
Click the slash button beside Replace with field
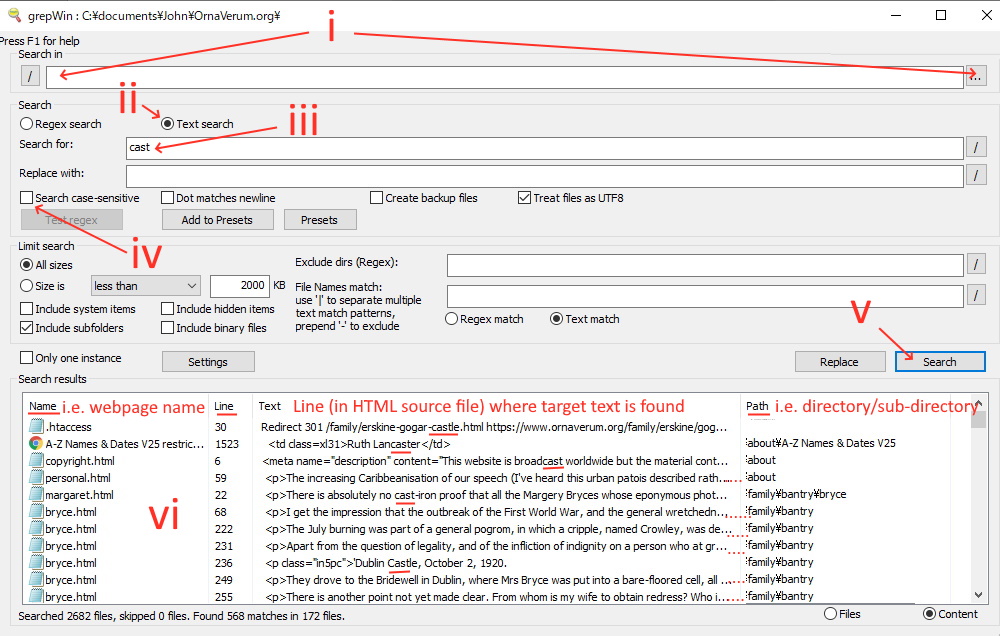[976, 175]
